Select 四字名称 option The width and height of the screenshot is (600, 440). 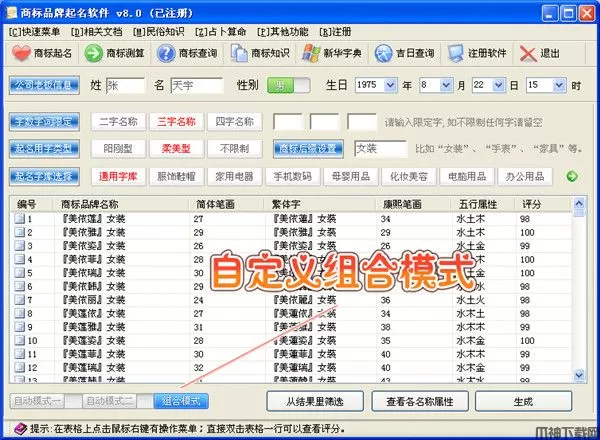click(x=235, y=122)
